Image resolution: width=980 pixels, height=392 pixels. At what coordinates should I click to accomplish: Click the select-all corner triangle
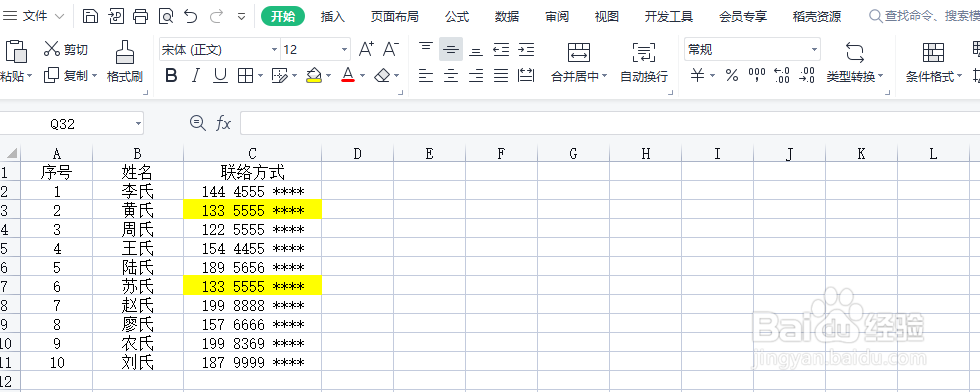11,153
